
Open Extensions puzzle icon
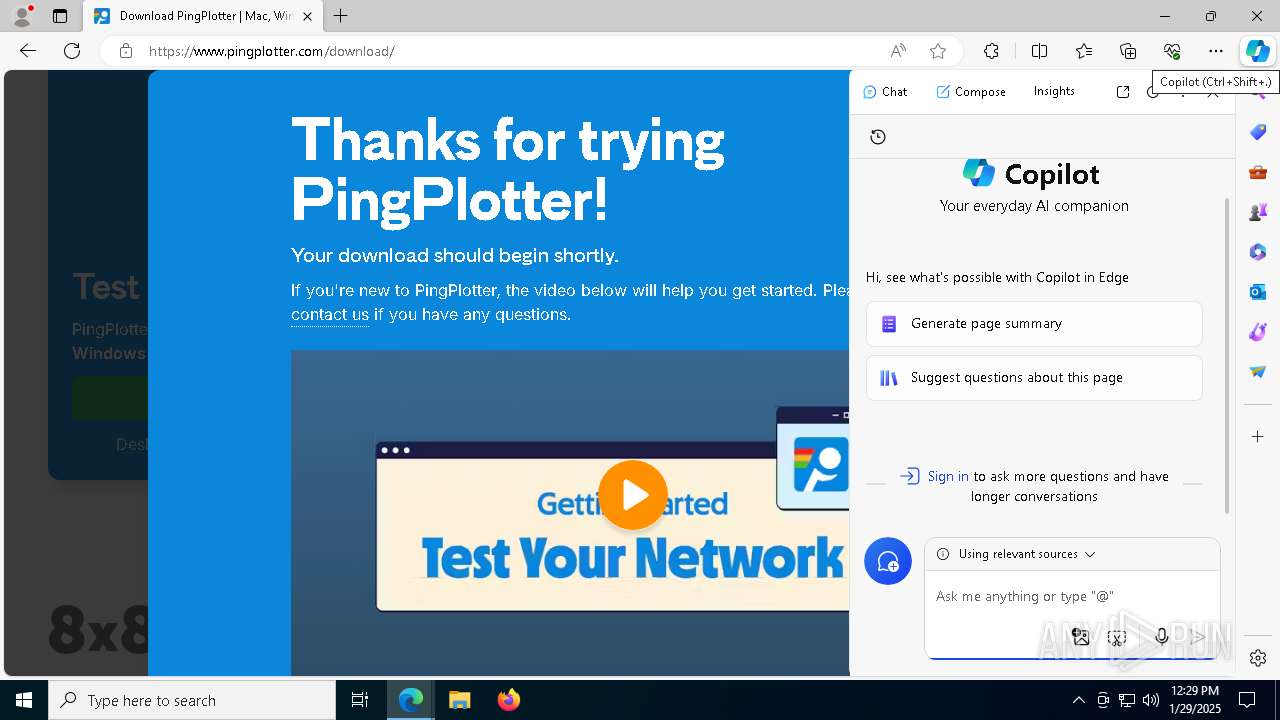pyautogui.click(x=991, y=51)
